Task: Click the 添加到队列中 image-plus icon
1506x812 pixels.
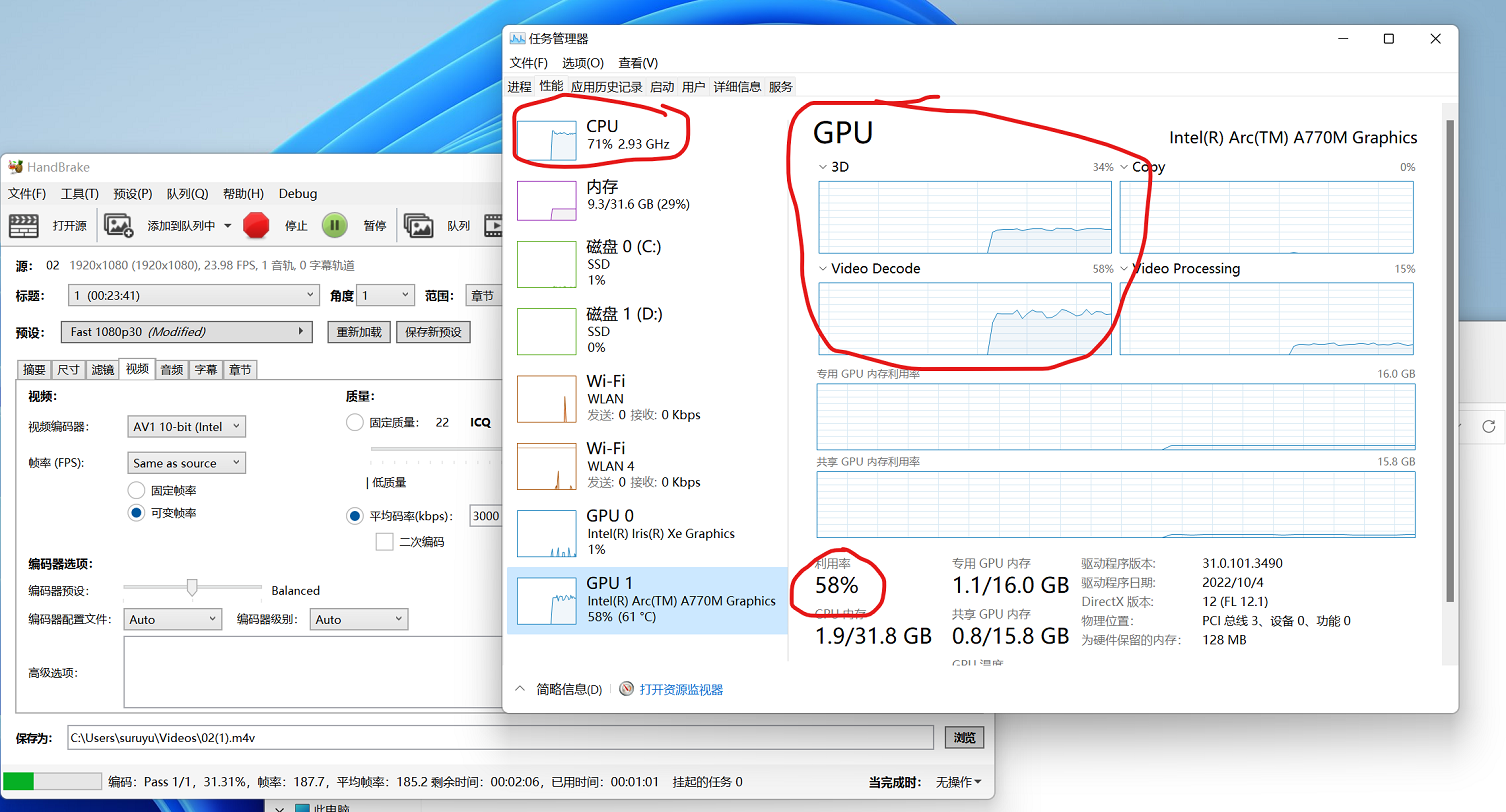Action: click(x=119, y=226)
